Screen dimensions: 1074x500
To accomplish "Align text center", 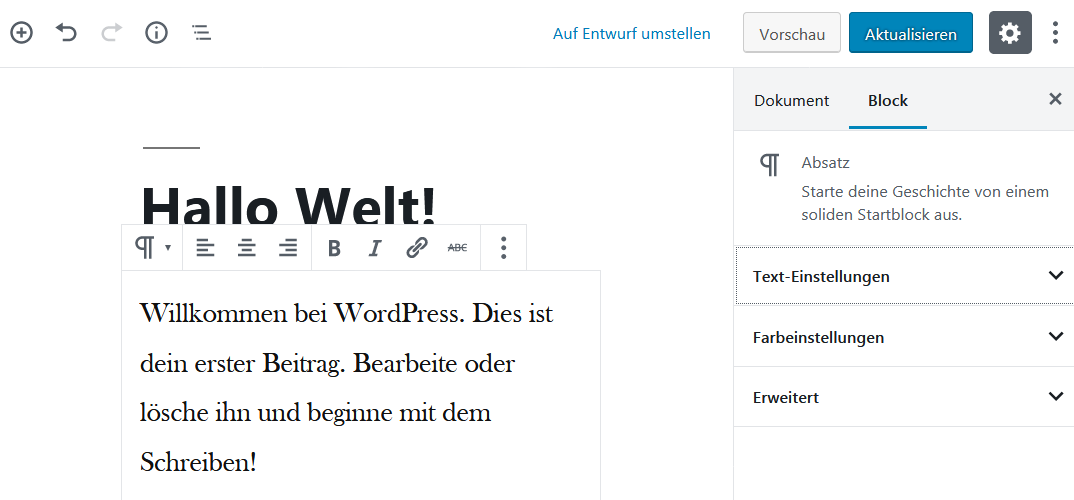I will point(247,247).
